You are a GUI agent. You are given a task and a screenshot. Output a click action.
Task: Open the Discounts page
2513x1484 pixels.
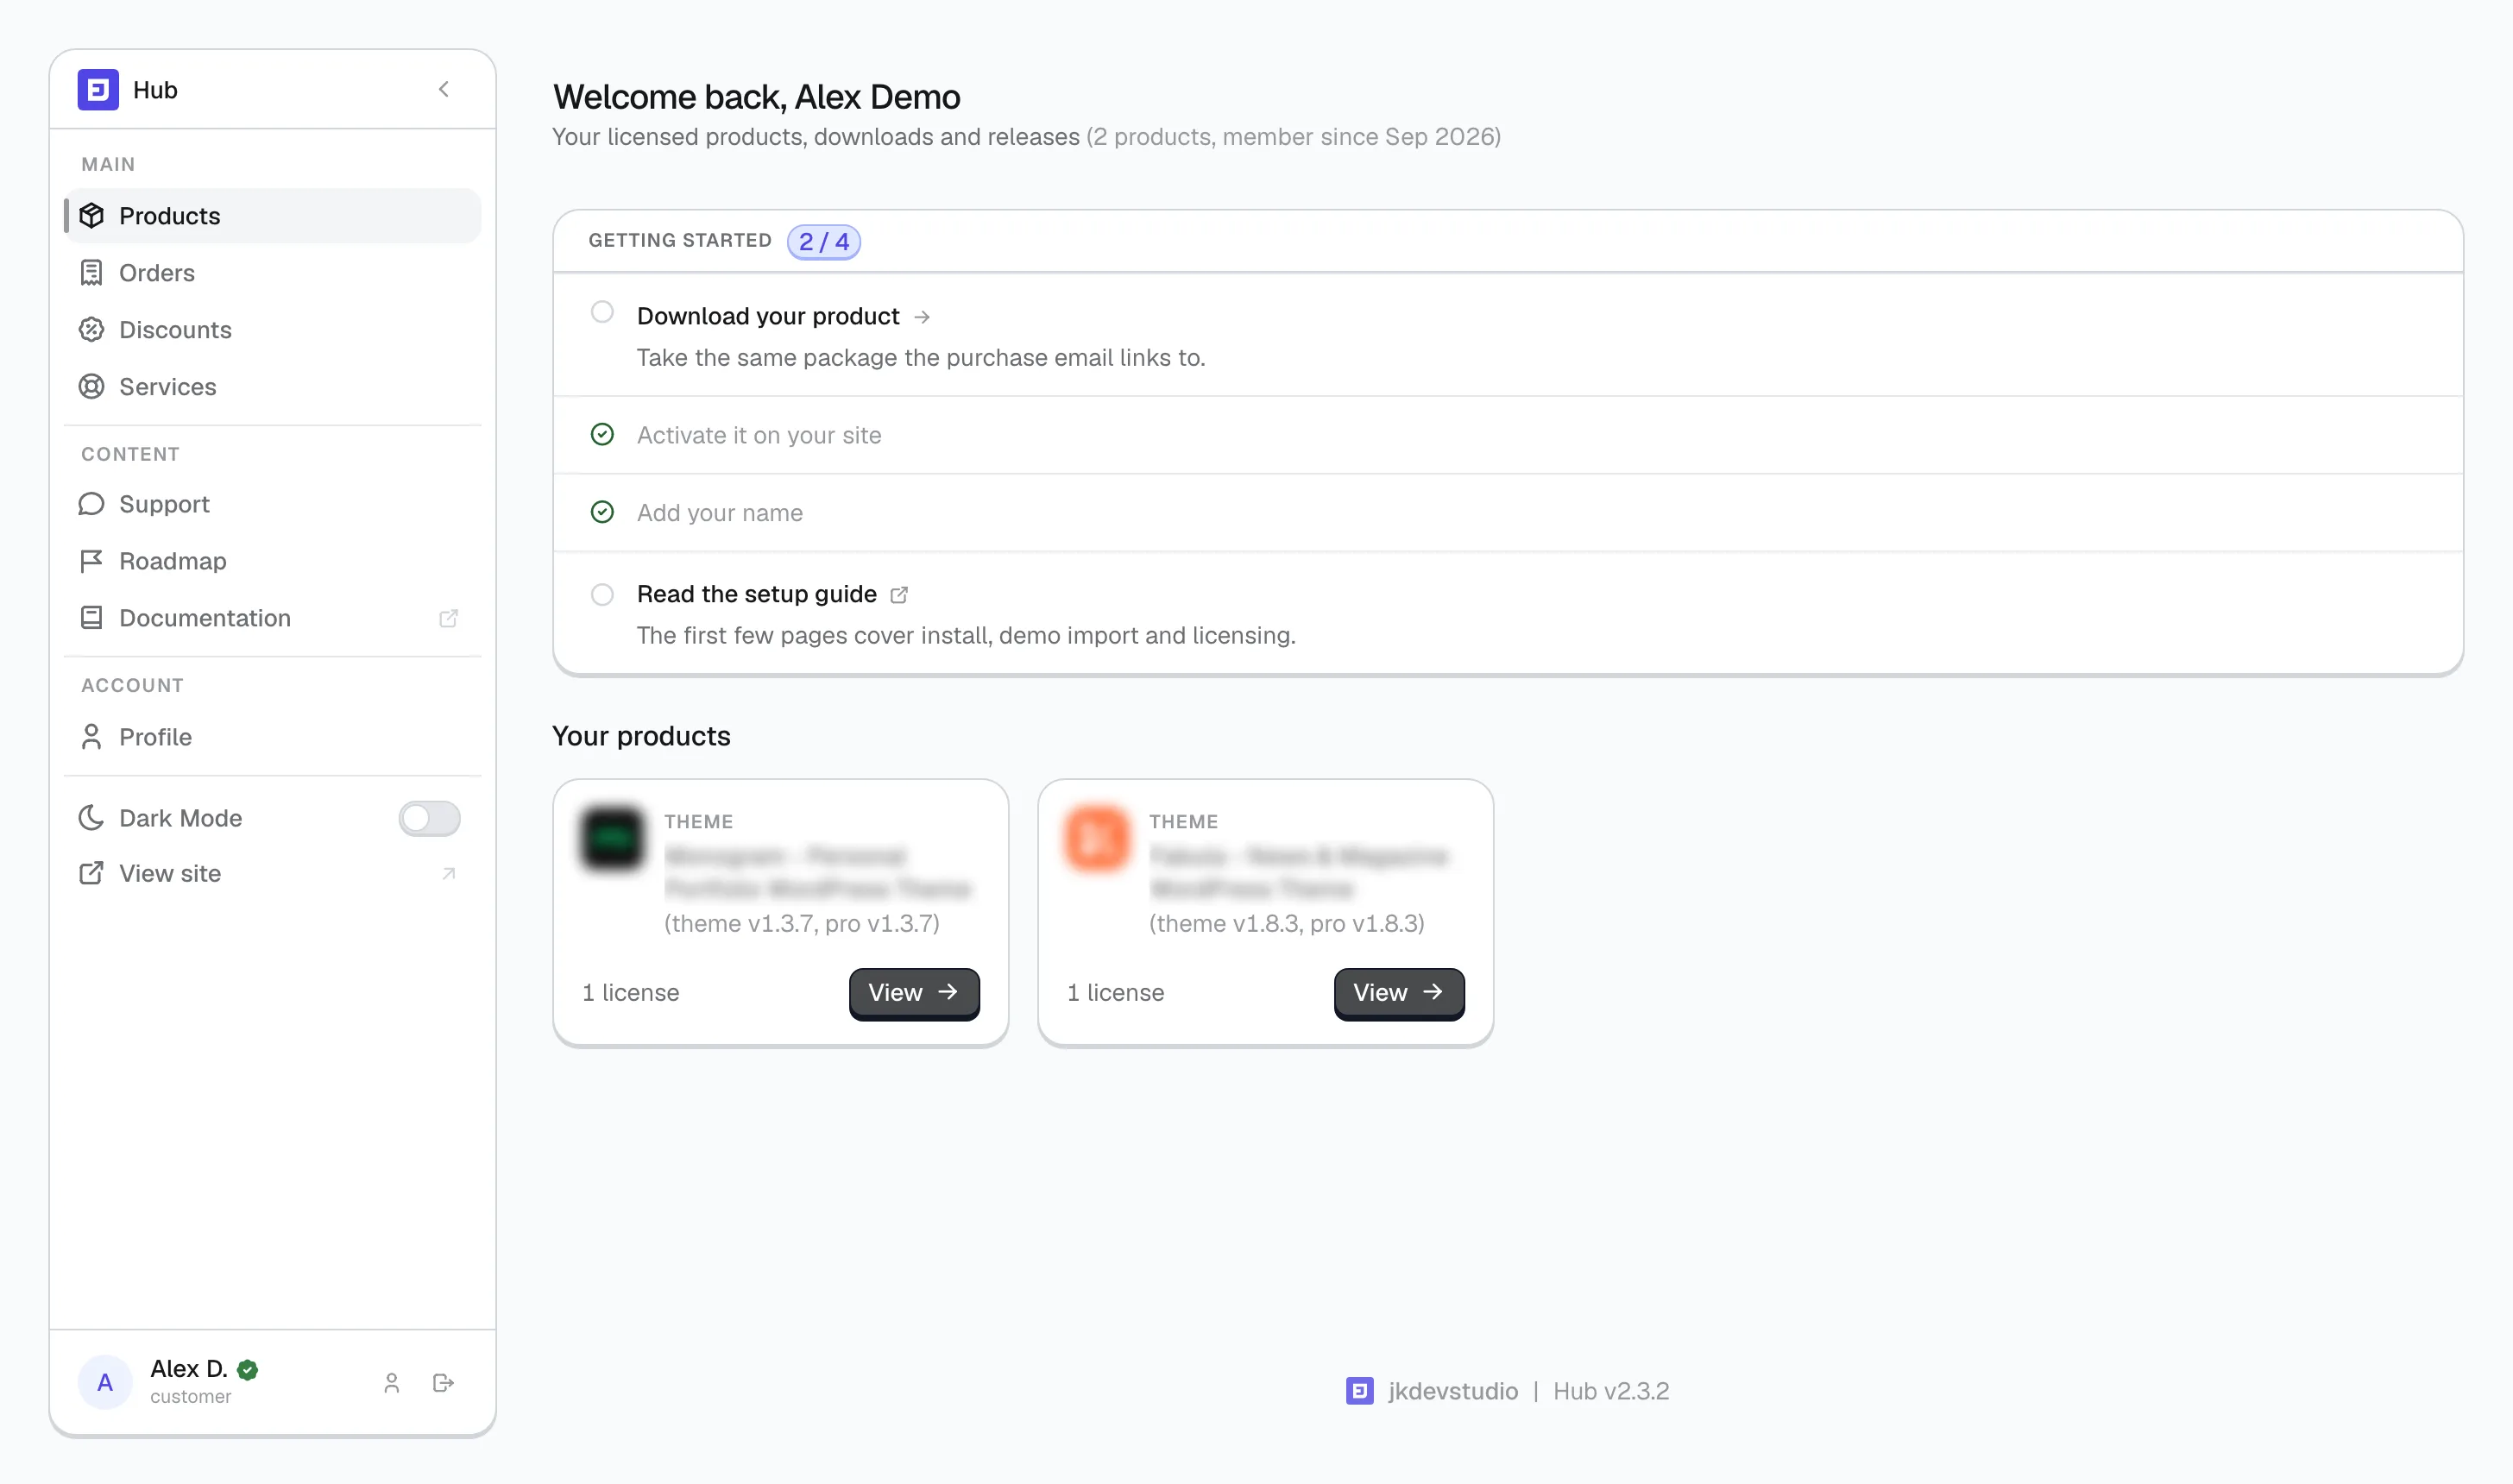click(272, 330)
